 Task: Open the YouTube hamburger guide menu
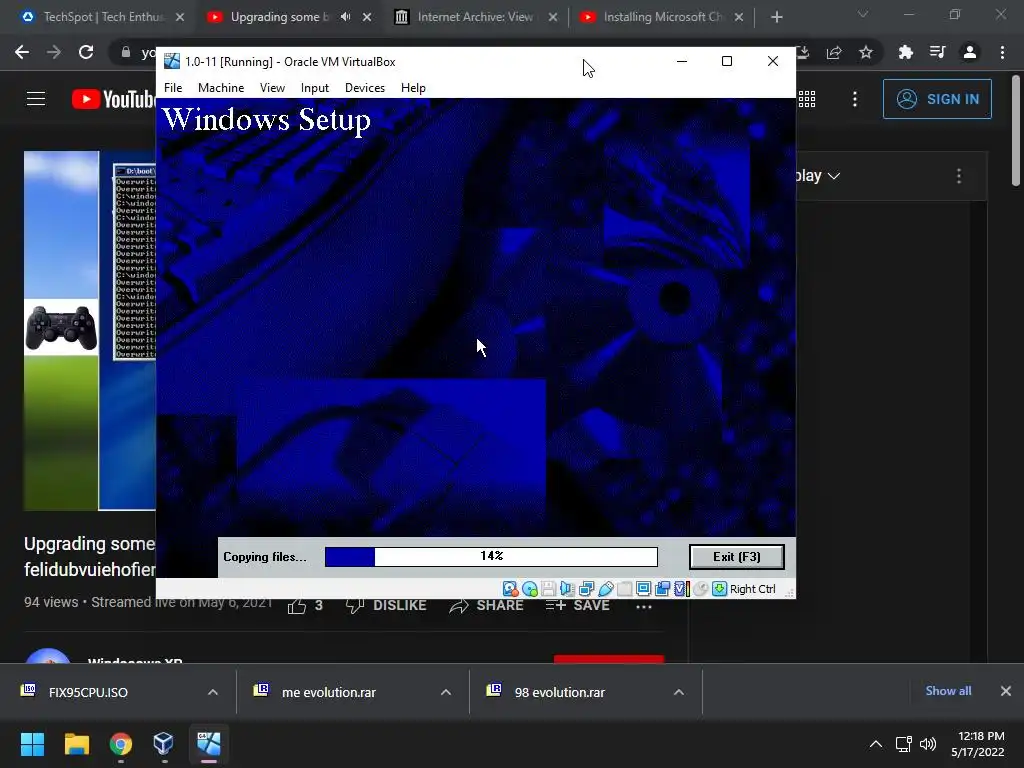pos(36,99)
